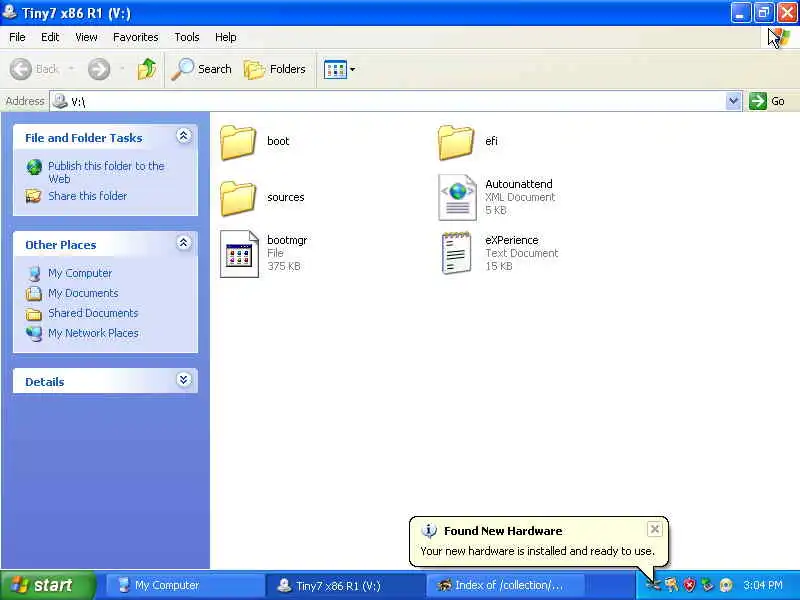Viewport: 800px width, 600px height.
Task: Click the Back arrow button
Action: (35, 69)
